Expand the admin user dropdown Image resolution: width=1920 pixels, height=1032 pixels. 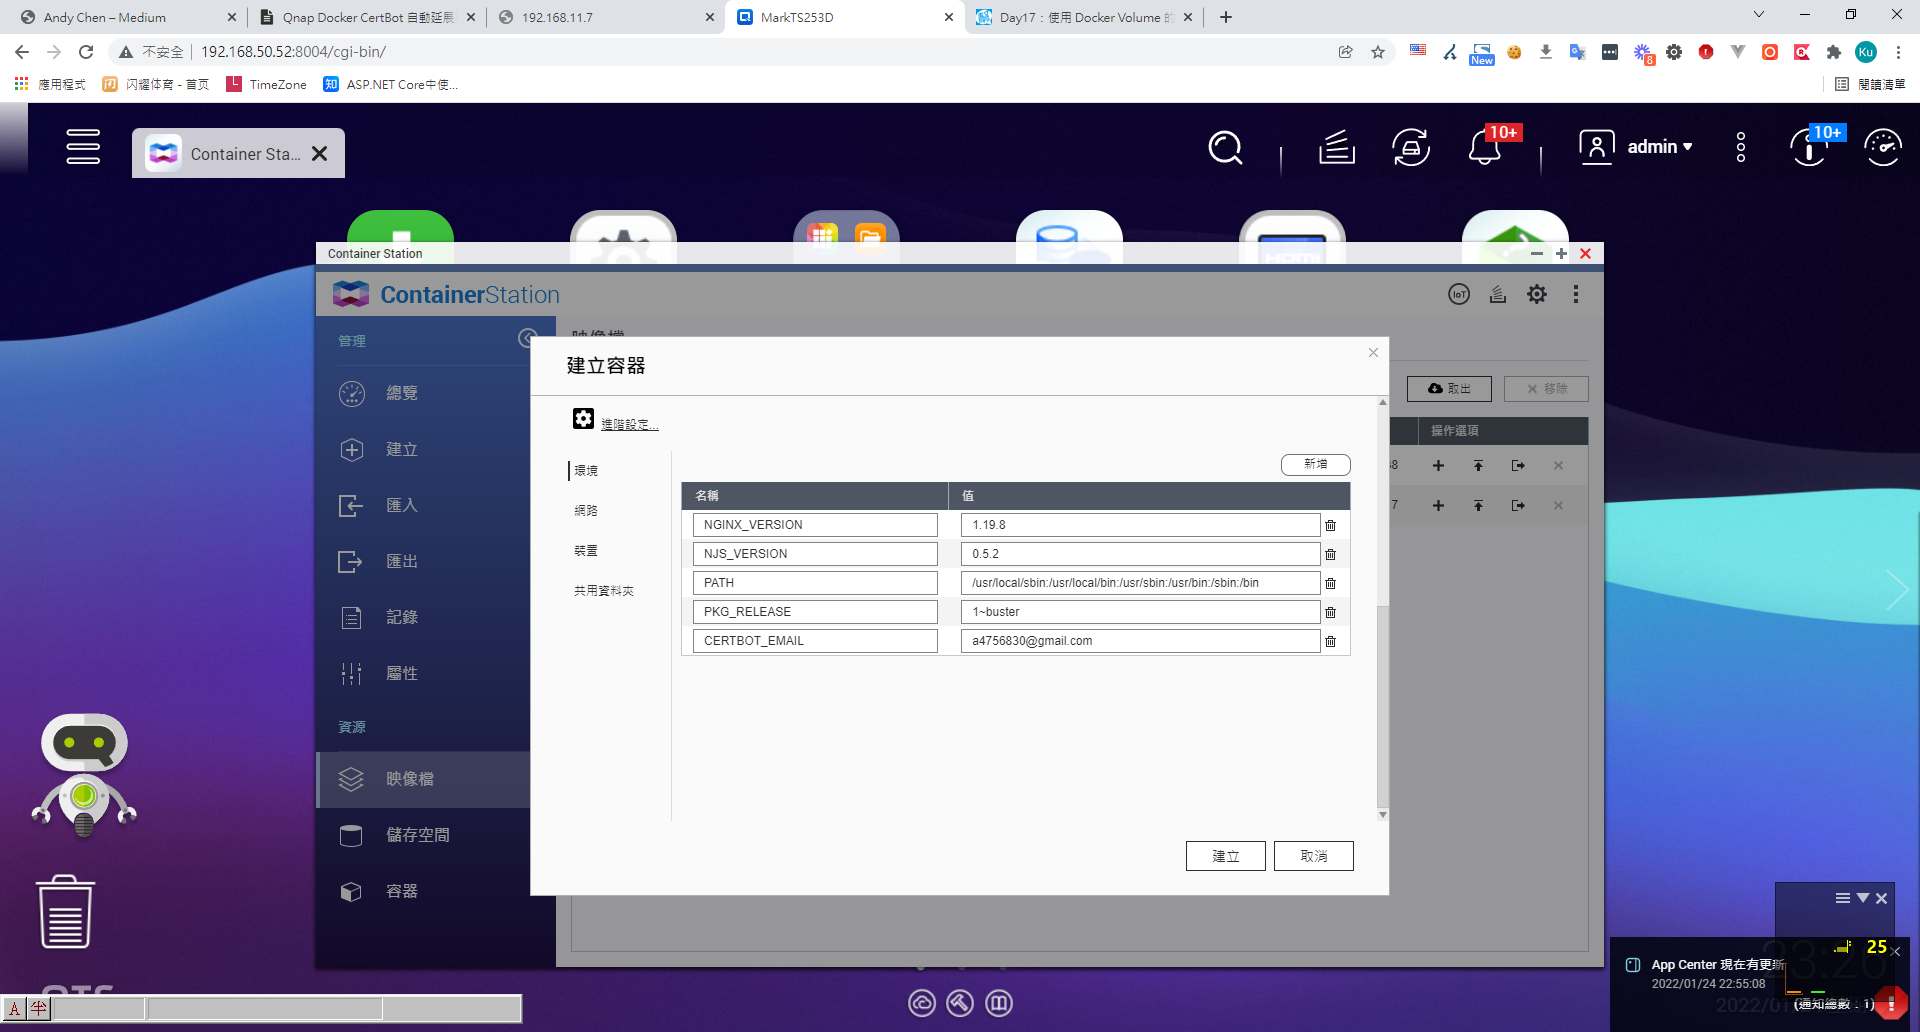(1660, 147)
